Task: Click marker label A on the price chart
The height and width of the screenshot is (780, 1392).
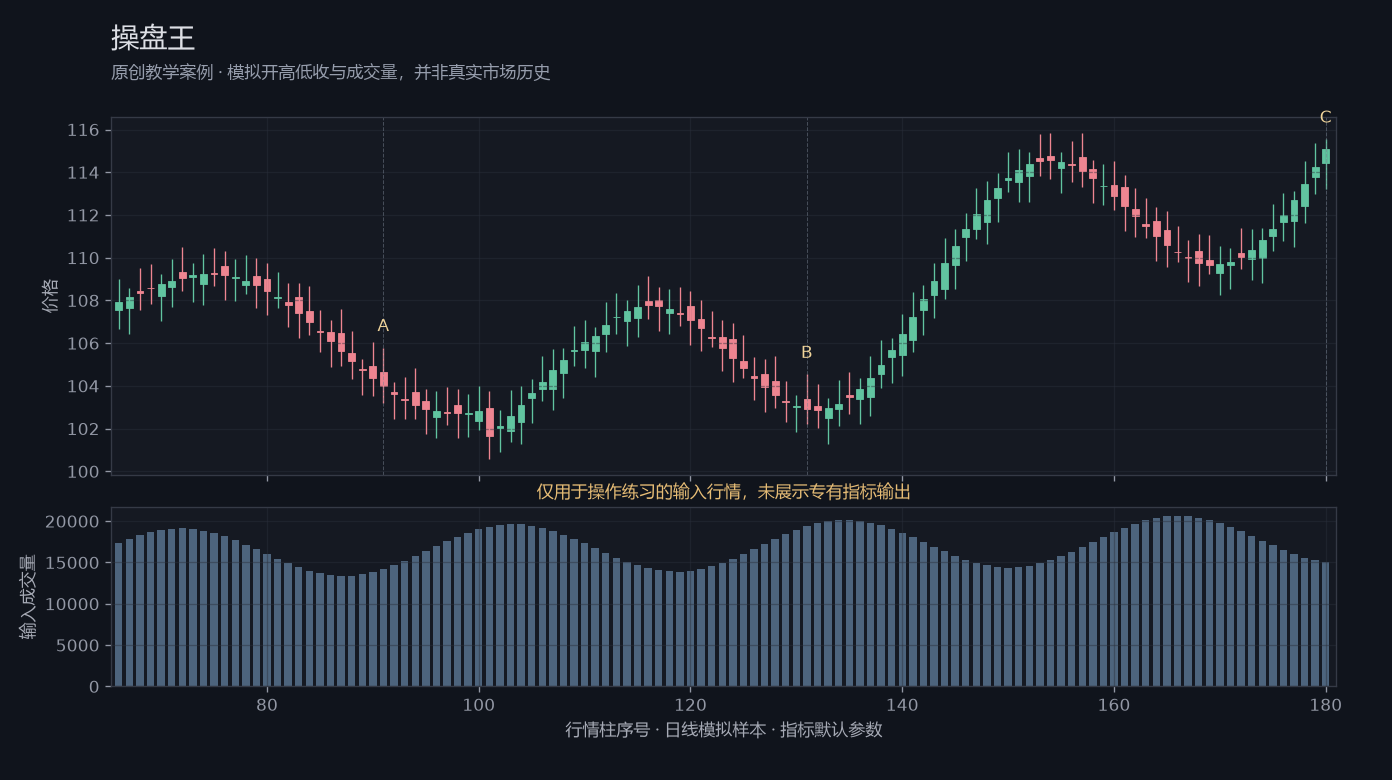Action: (383, 326)
